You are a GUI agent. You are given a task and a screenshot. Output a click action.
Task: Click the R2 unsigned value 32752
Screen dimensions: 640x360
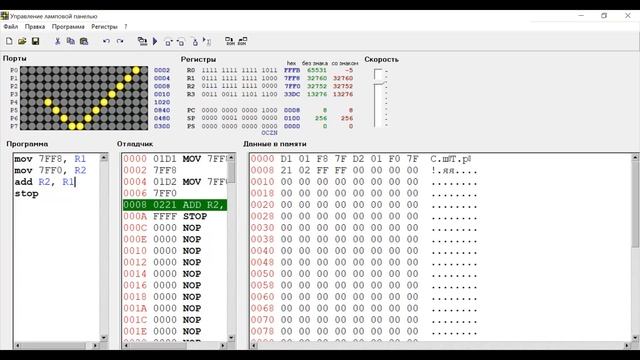click(317, 86)
